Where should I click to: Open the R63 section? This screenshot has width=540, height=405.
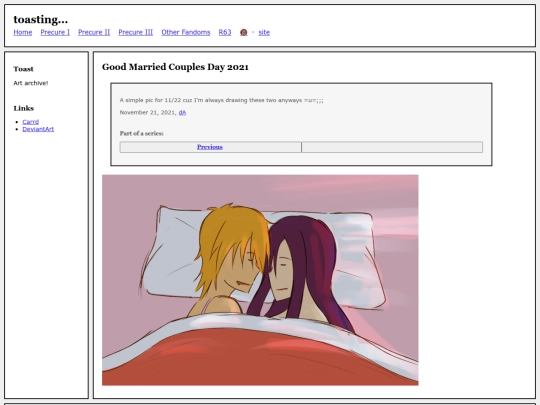point(225,32)
